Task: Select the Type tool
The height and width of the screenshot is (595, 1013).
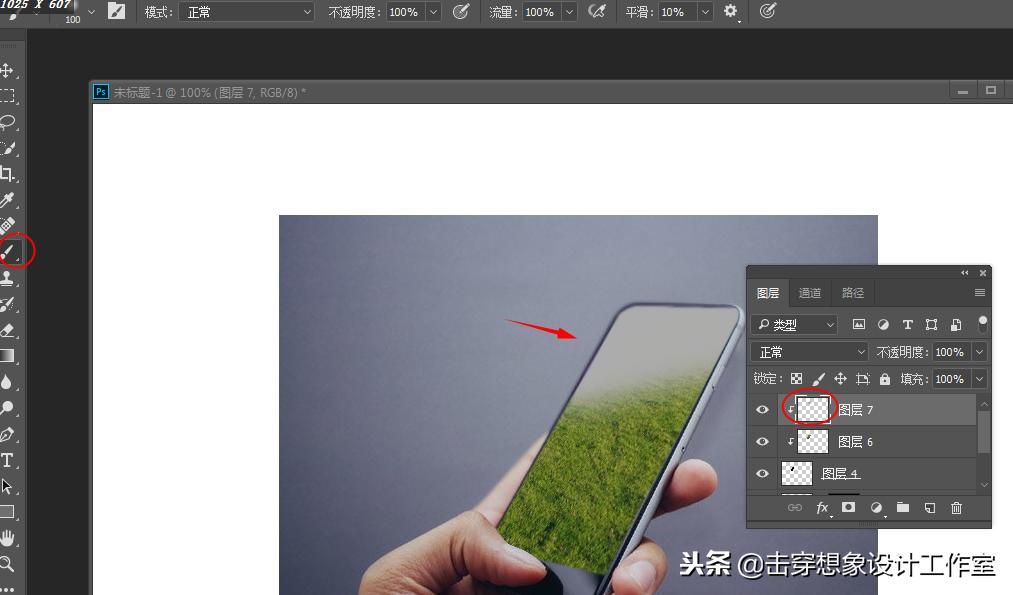Action: [x=8, y=460]
